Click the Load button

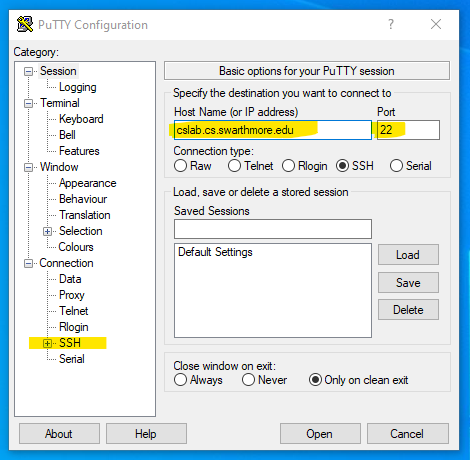(x=408, y=255)
